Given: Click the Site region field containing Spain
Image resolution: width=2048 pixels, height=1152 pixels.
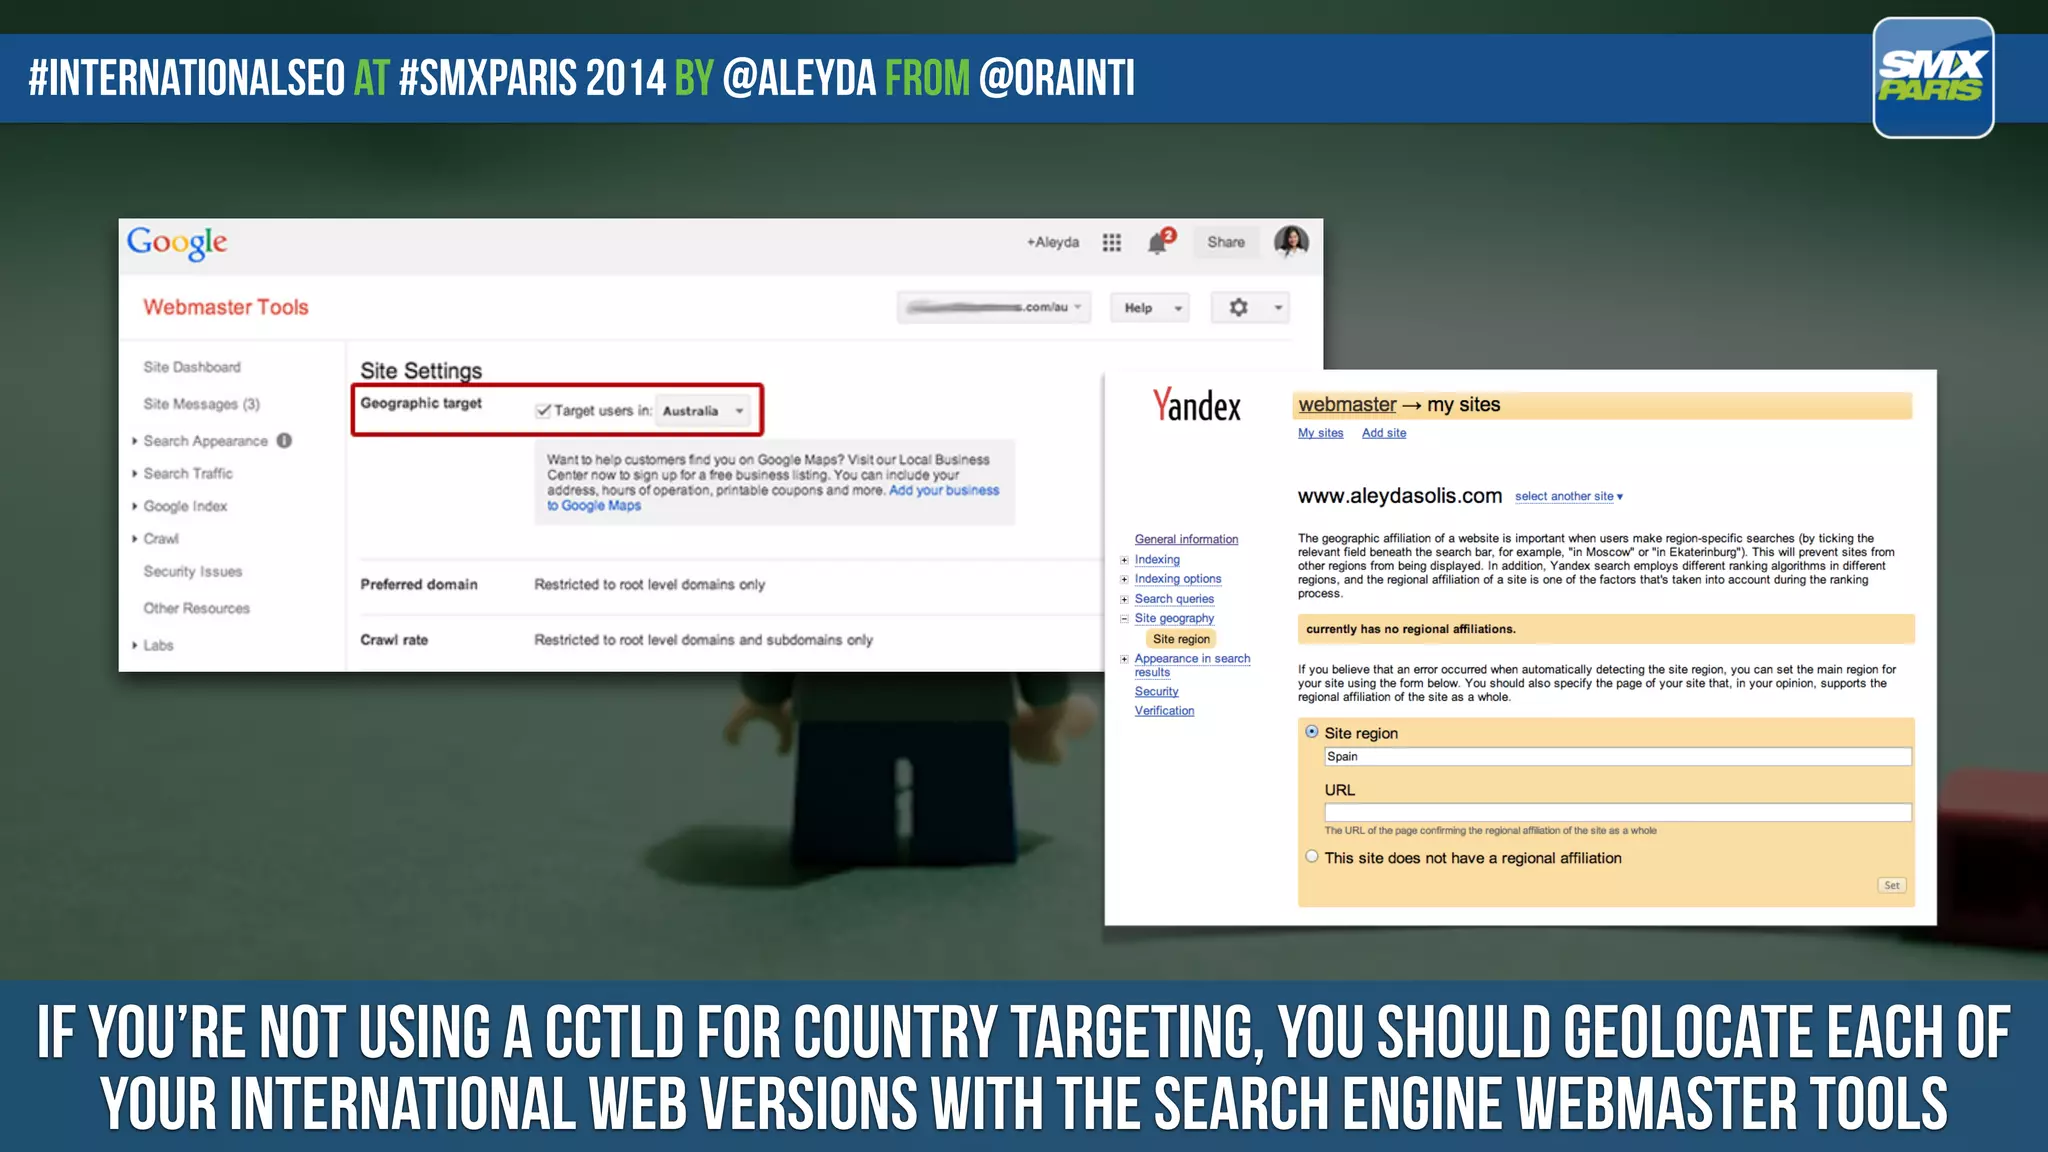Looking at the screenshot, I should click(x=1617, y=757).
